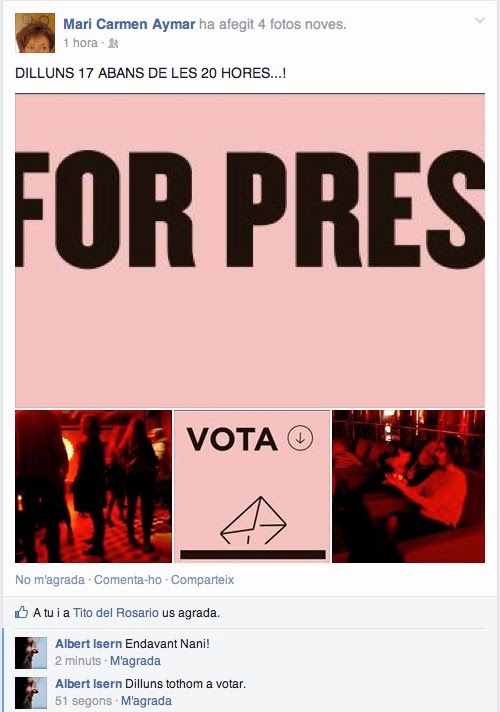Screen dimensions: 500x712
Task: Open Tito del Rosario's profile link
Action: click(x=116, y=613)
